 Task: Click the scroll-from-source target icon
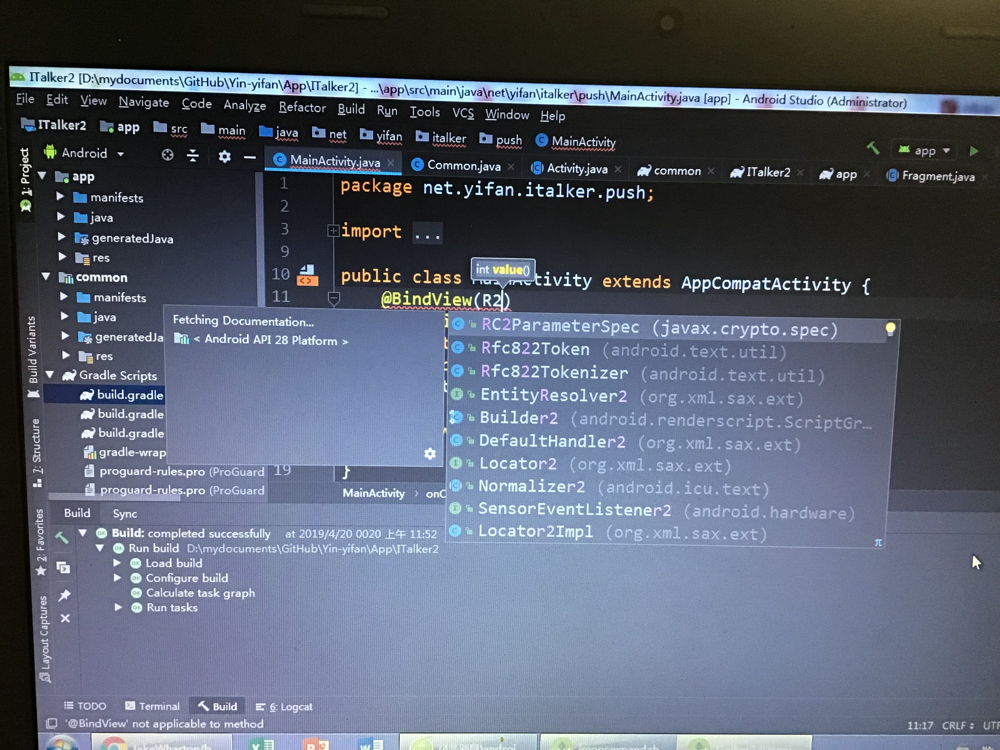point(167,155)
